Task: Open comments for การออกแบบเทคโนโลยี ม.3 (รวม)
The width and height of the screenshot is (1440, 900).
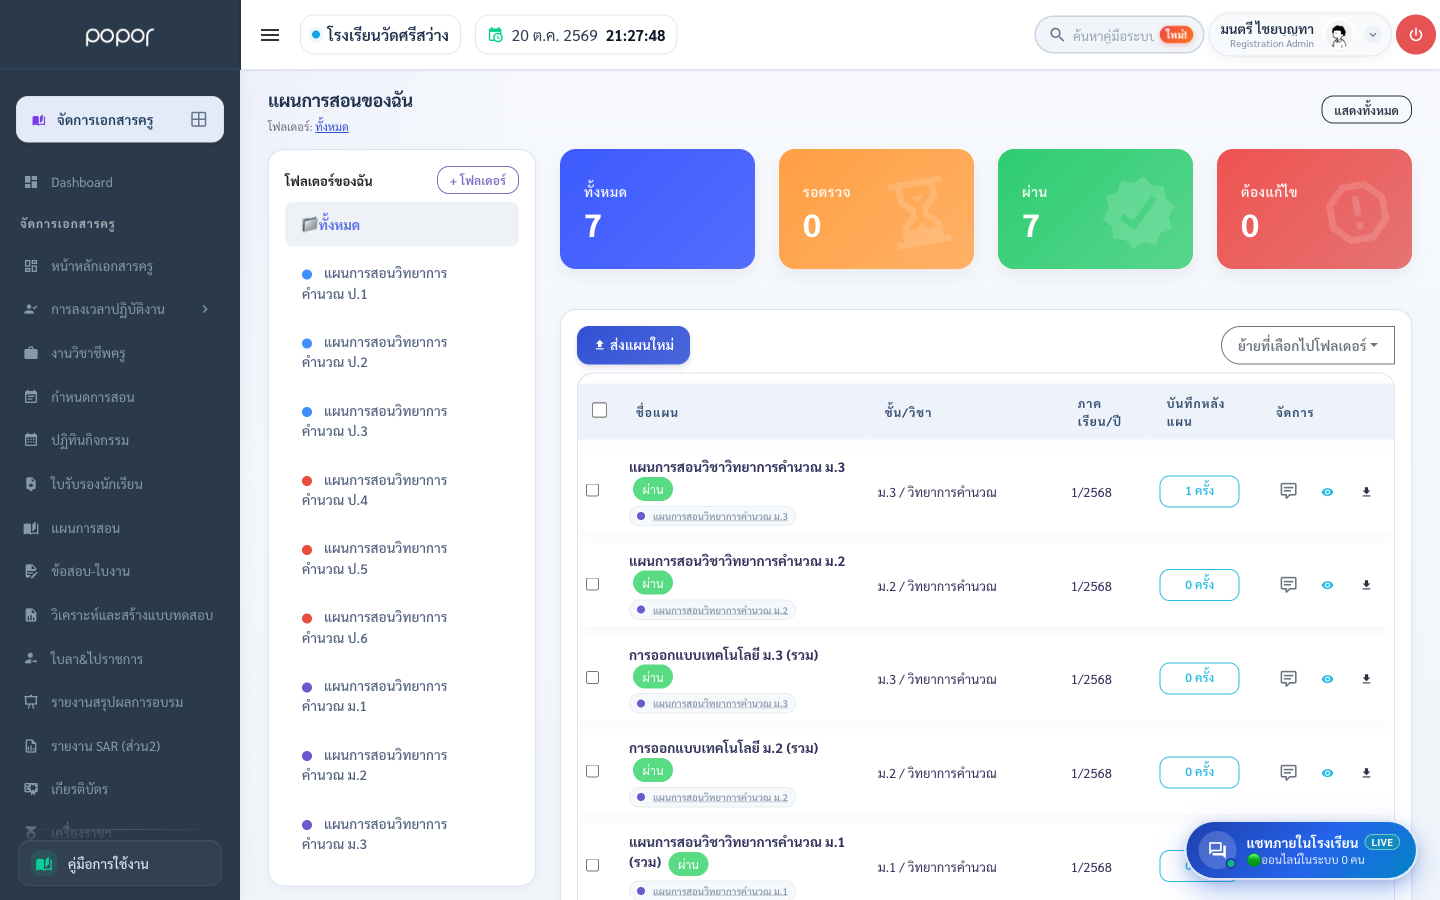Action: 1288,679
